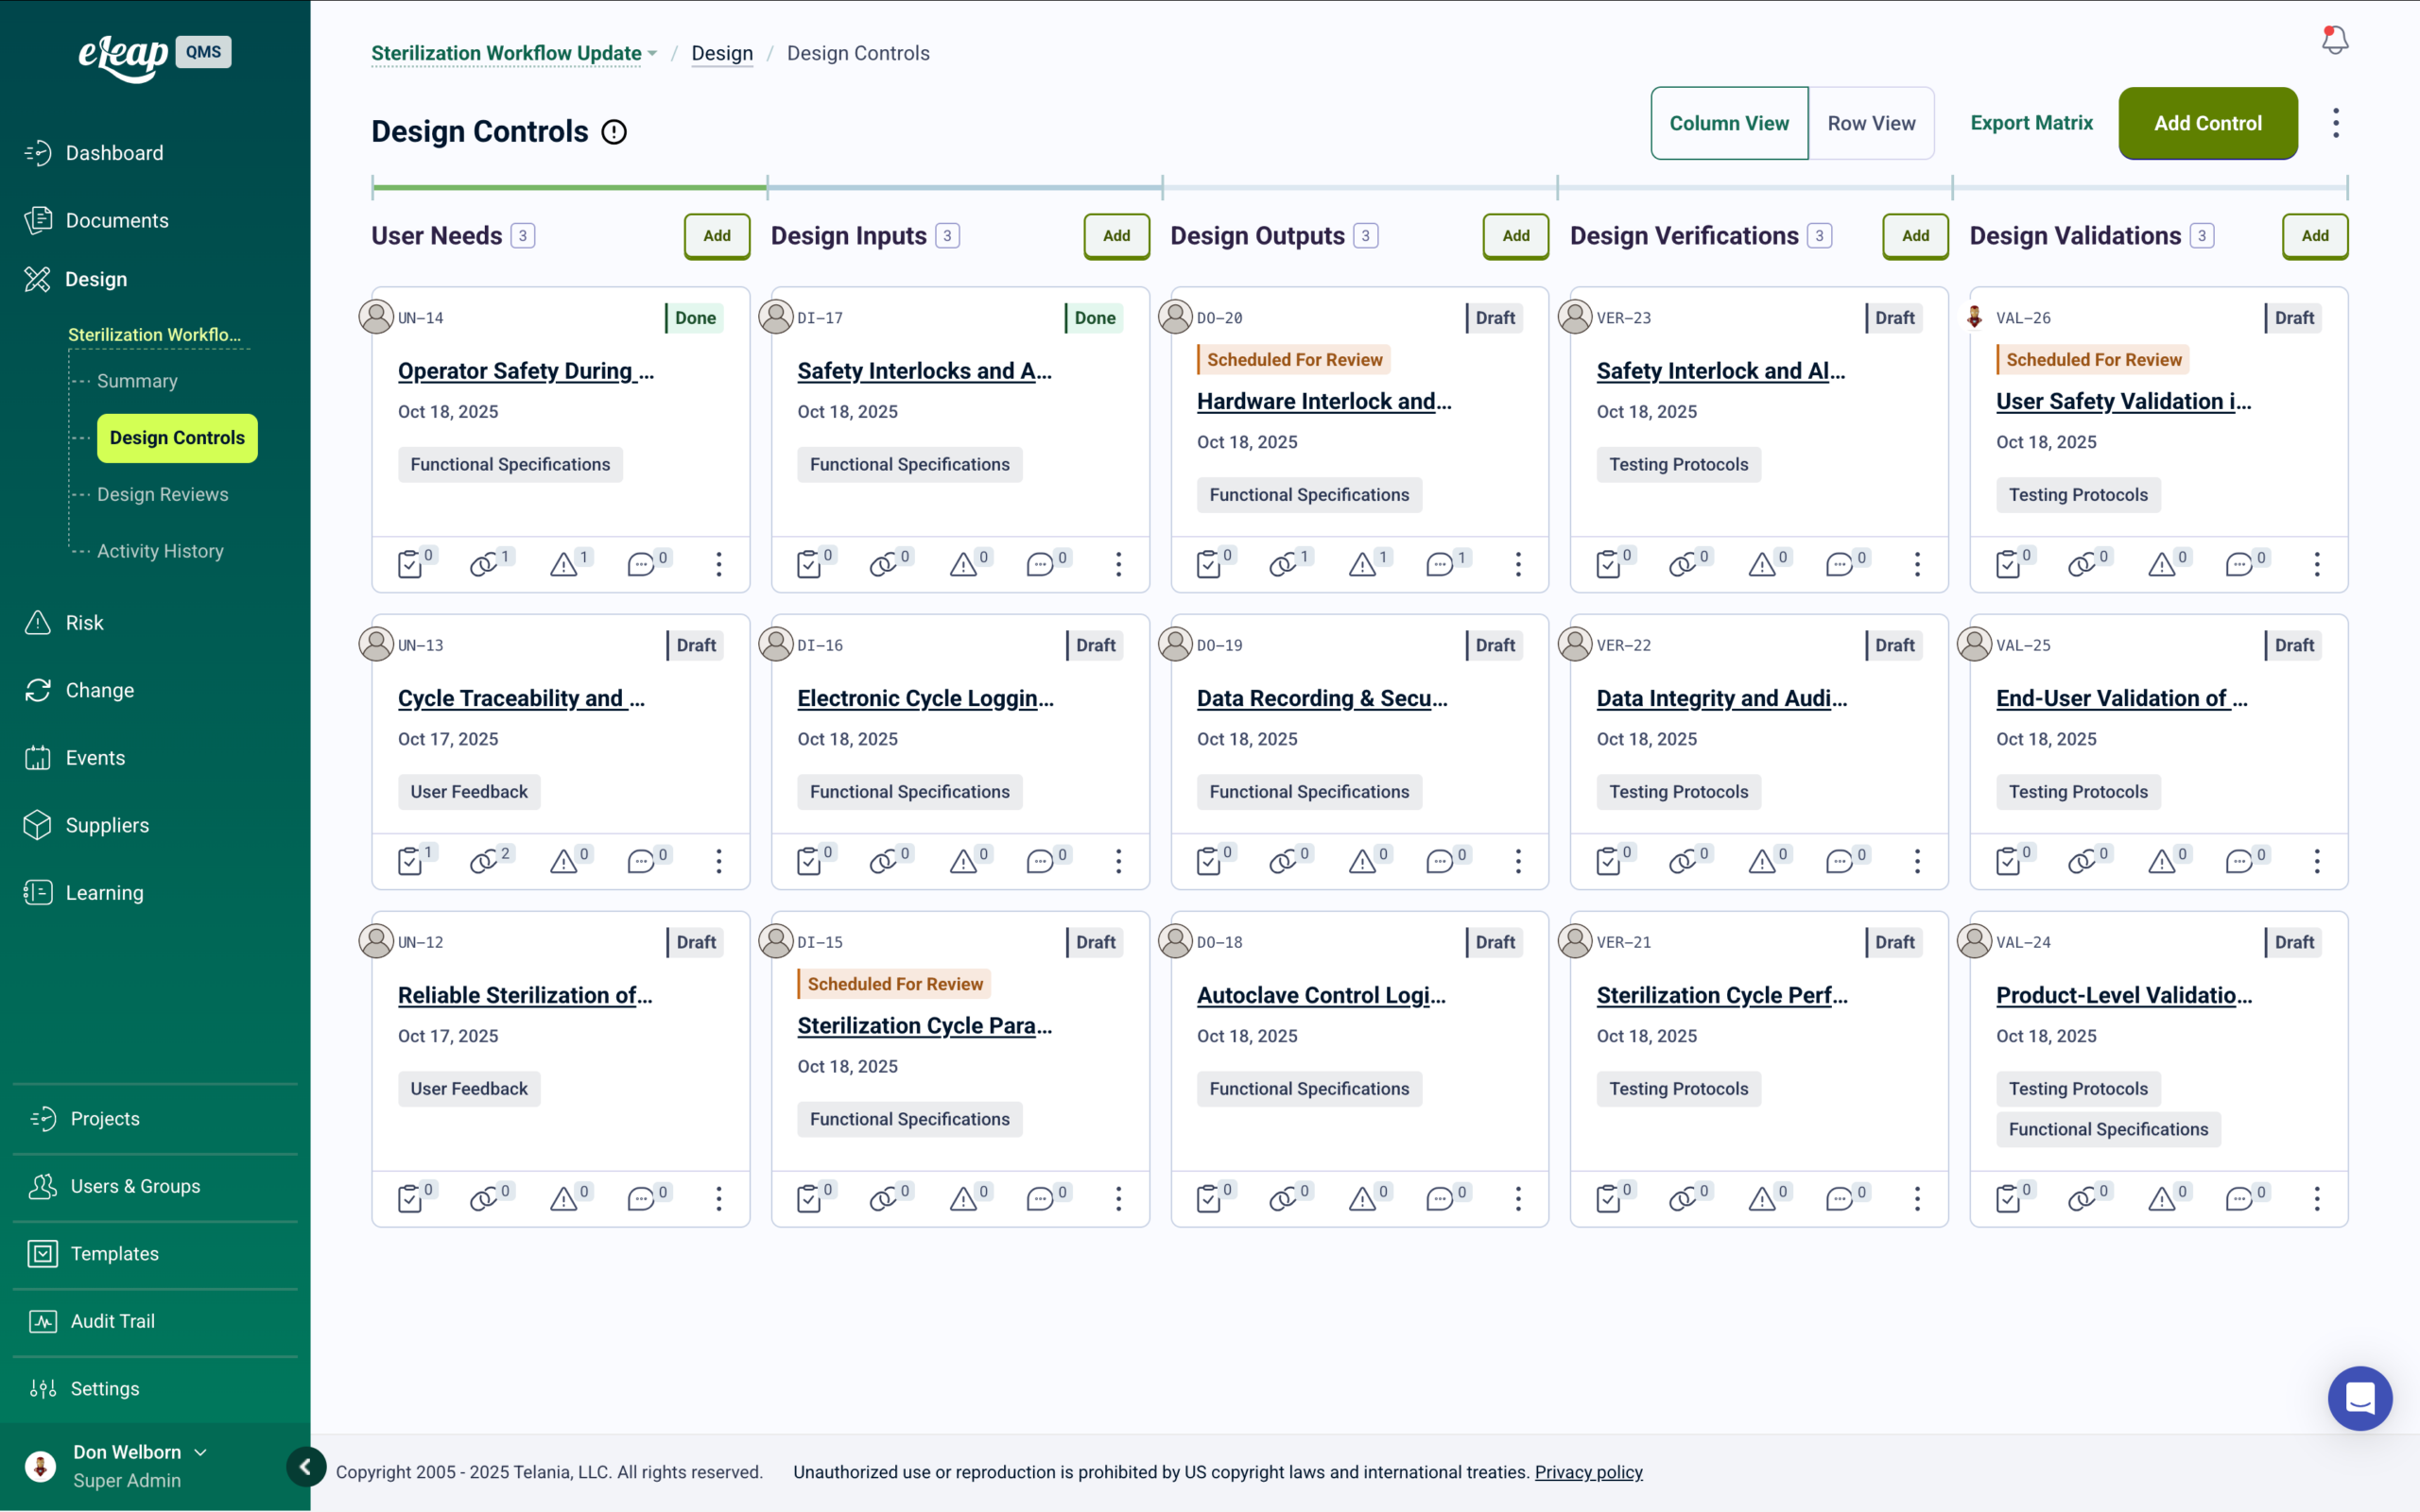
Task: Select the Column View toggle
Action: [x=1728, y=123]
